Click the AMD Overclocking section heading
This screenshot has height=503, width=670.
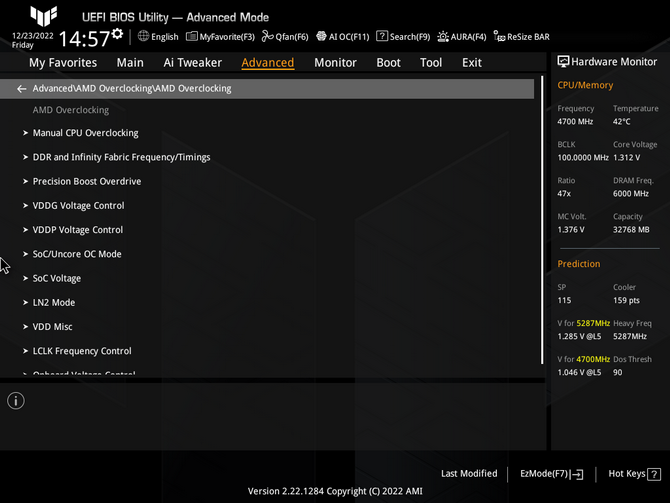(x=71, y=110)
